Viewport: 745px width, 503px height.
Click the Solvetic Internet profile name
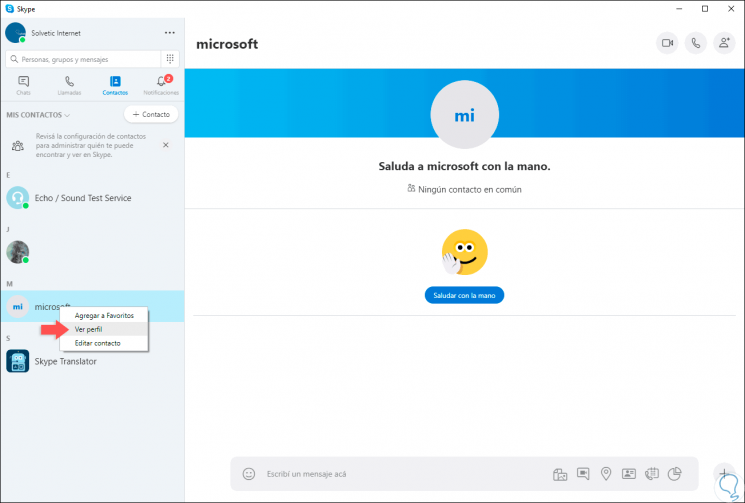(56, 33)
